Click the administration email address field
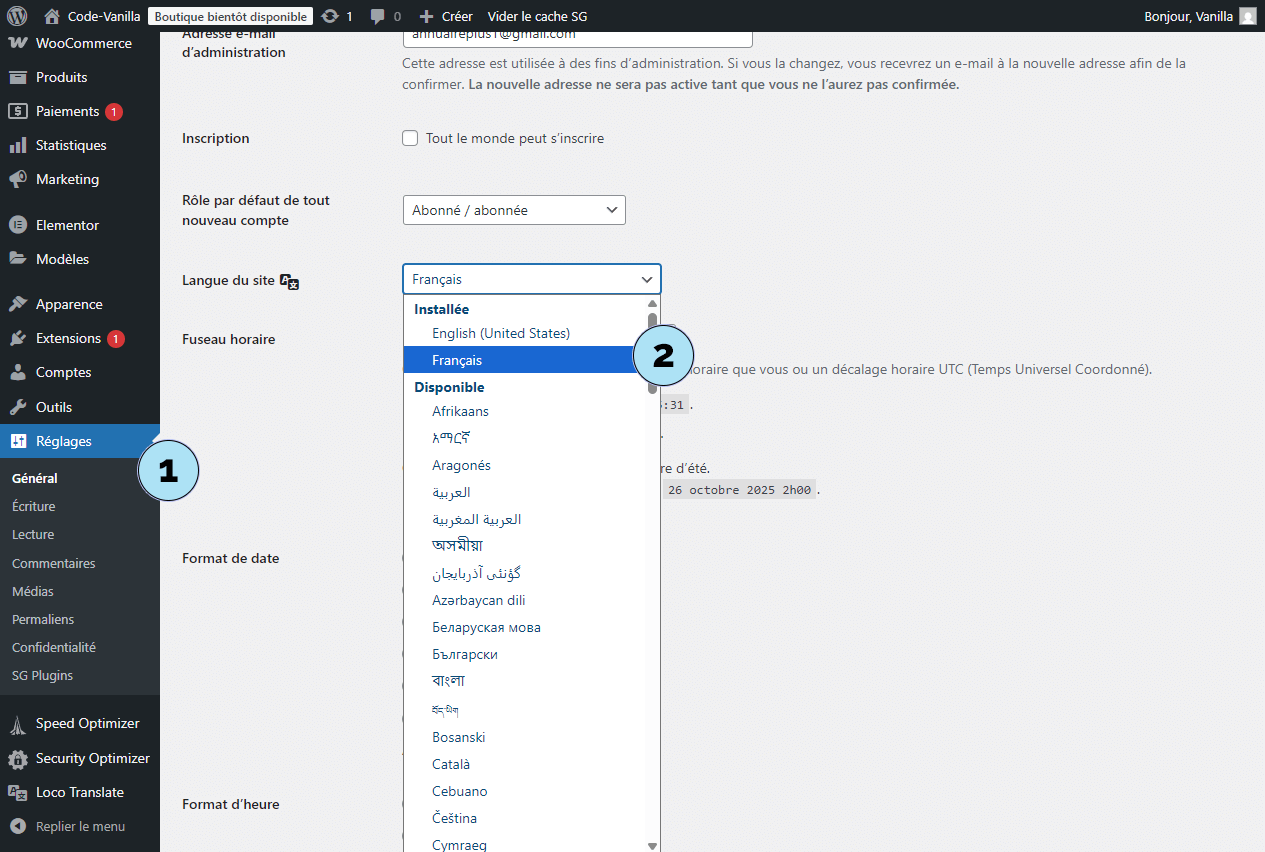This screenshot has height=852, width=1265. [x=577, y=36]
